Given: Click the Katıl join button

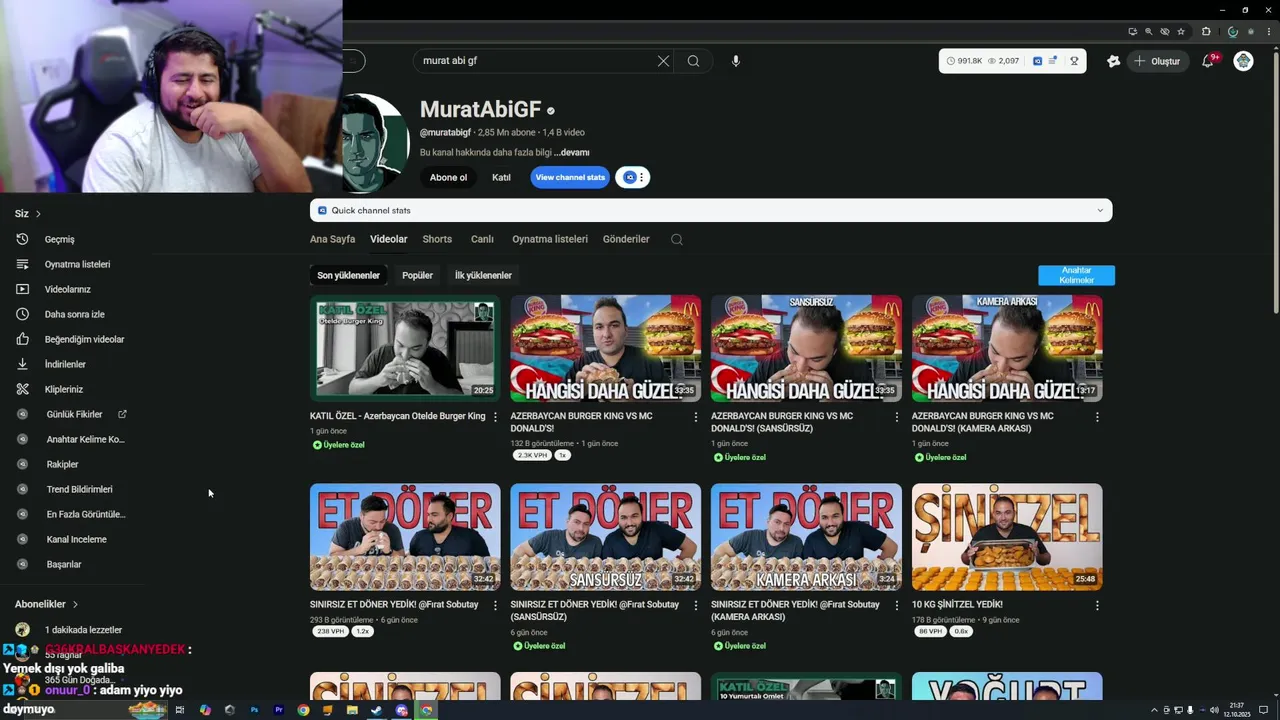Looking at the screenshot, I should pos(501,177).
